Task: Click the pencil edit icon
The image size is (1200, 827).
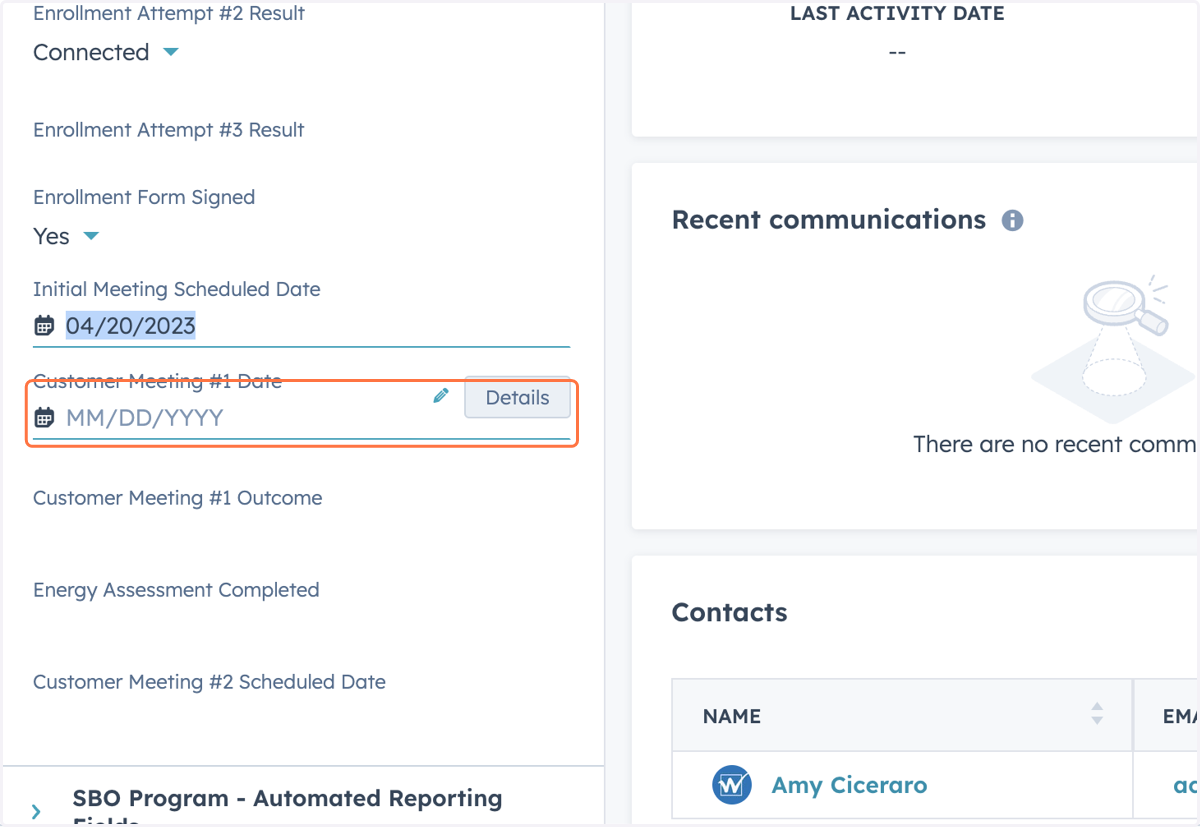Action: [x=441, y=396]
